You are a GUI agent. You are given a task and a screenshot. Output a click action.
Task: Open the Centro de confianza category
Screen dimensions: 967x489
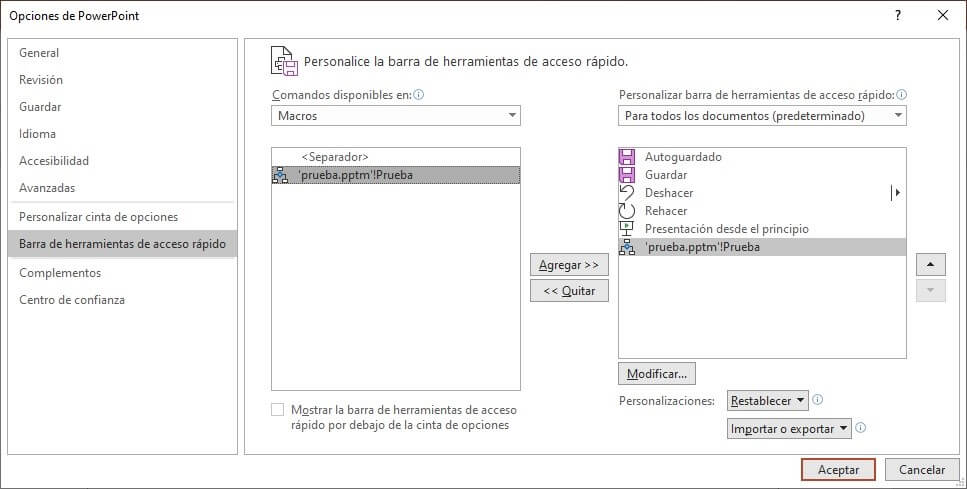(122, 300)
